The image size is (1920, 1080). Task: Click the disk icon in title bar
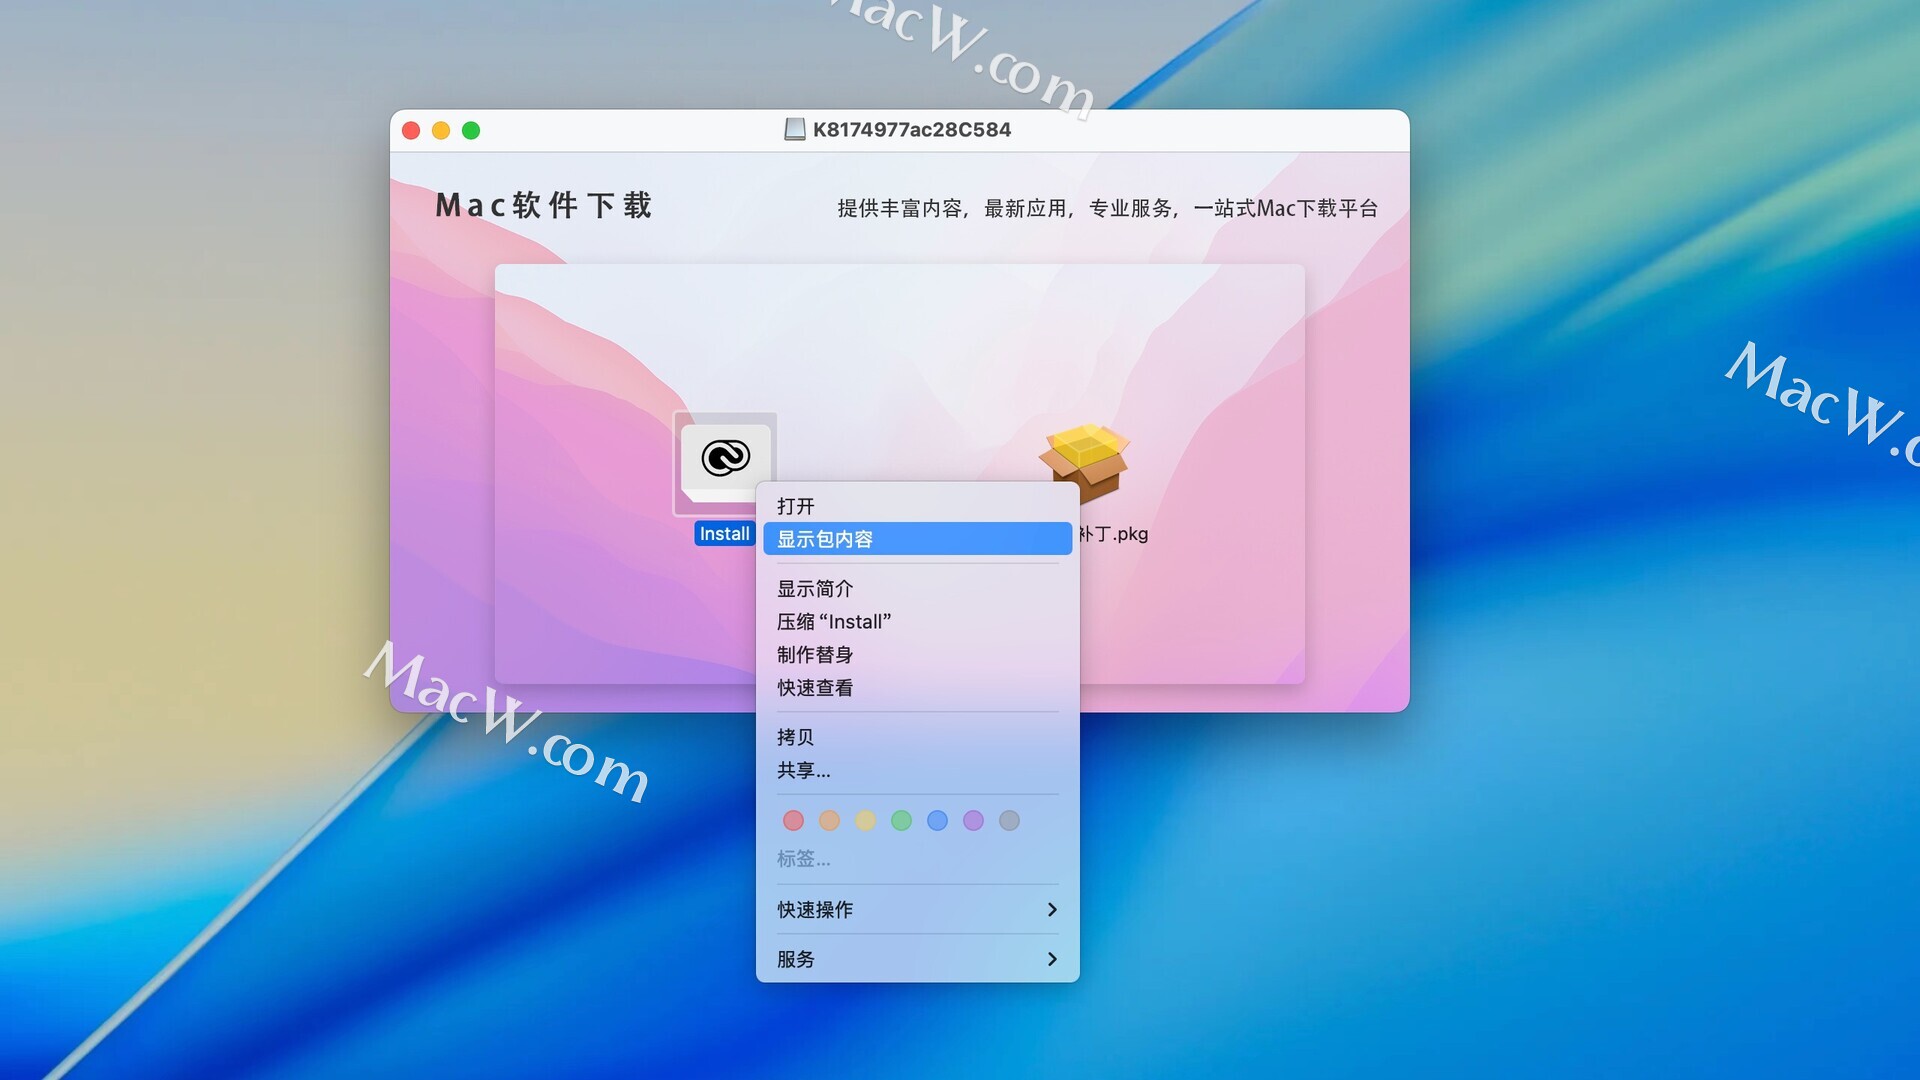click(795, 130)
